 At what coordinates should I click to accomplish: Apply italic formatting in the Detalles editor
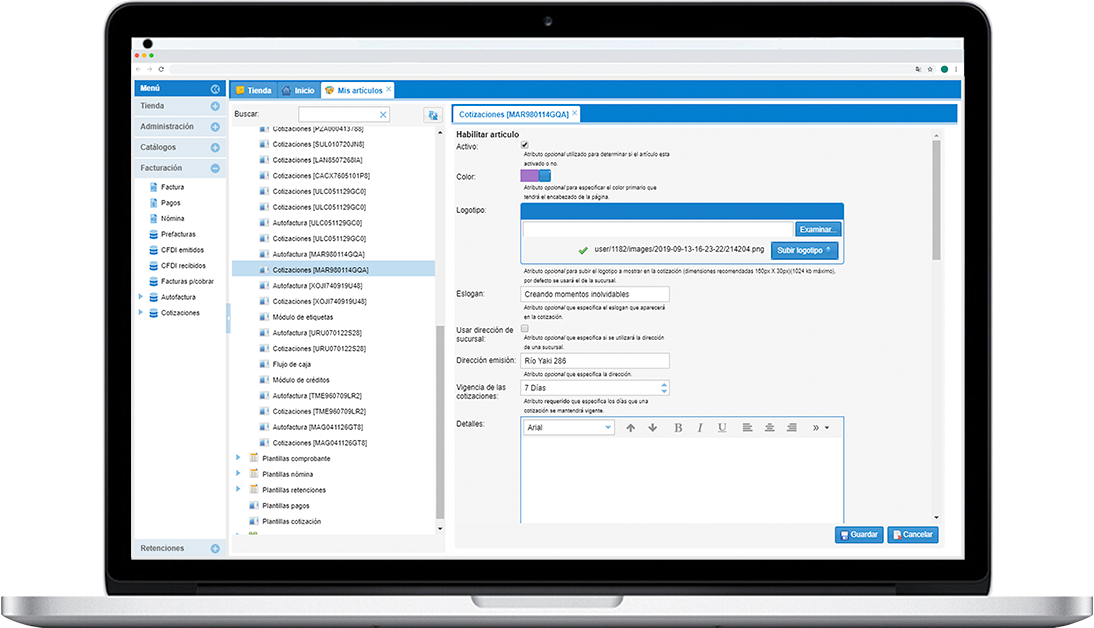(x=700, y=428)
